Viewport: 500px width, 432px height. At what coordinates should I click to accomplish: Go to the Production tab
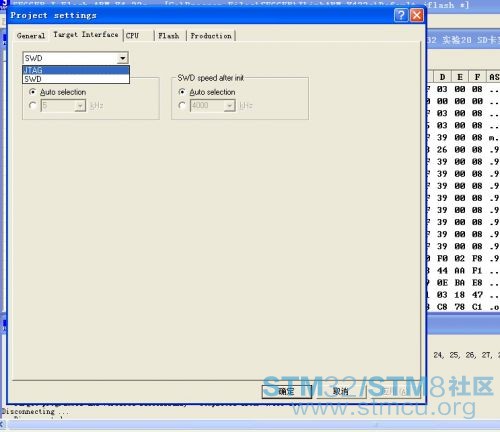tap(211, 36)
